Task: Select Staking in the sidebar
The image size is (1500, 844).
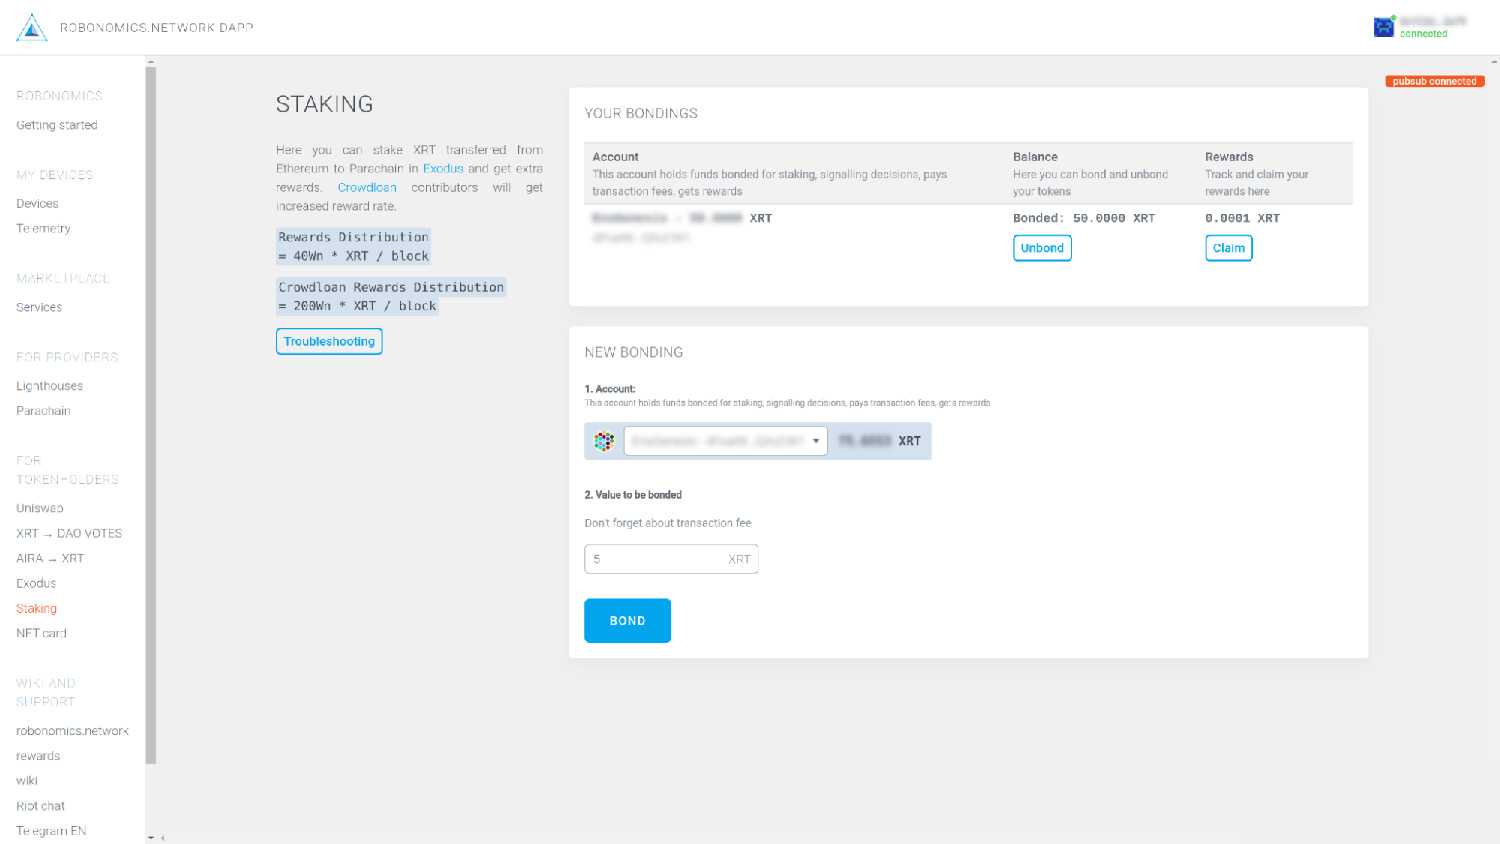Action: tap(36, 608)
